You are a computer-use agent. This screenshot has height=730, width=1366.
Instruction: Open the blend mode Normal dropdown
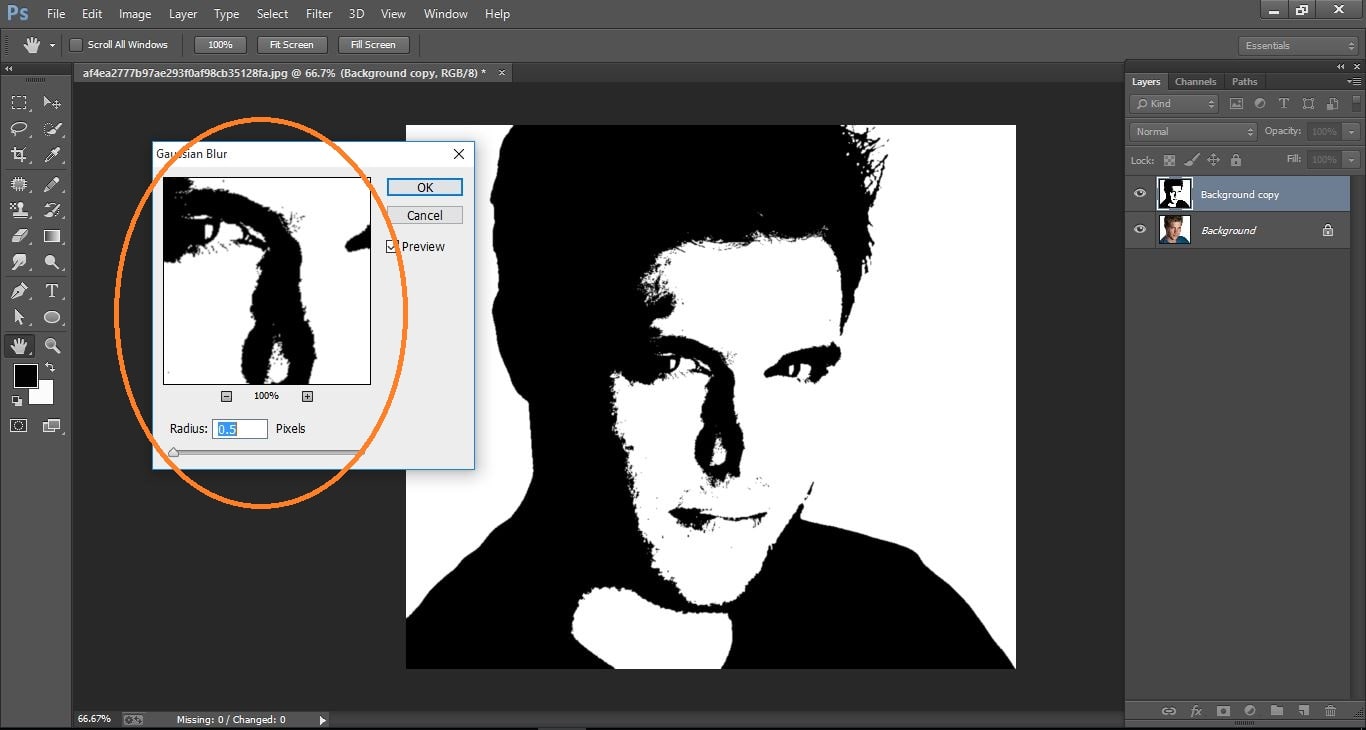[1192, 130]
